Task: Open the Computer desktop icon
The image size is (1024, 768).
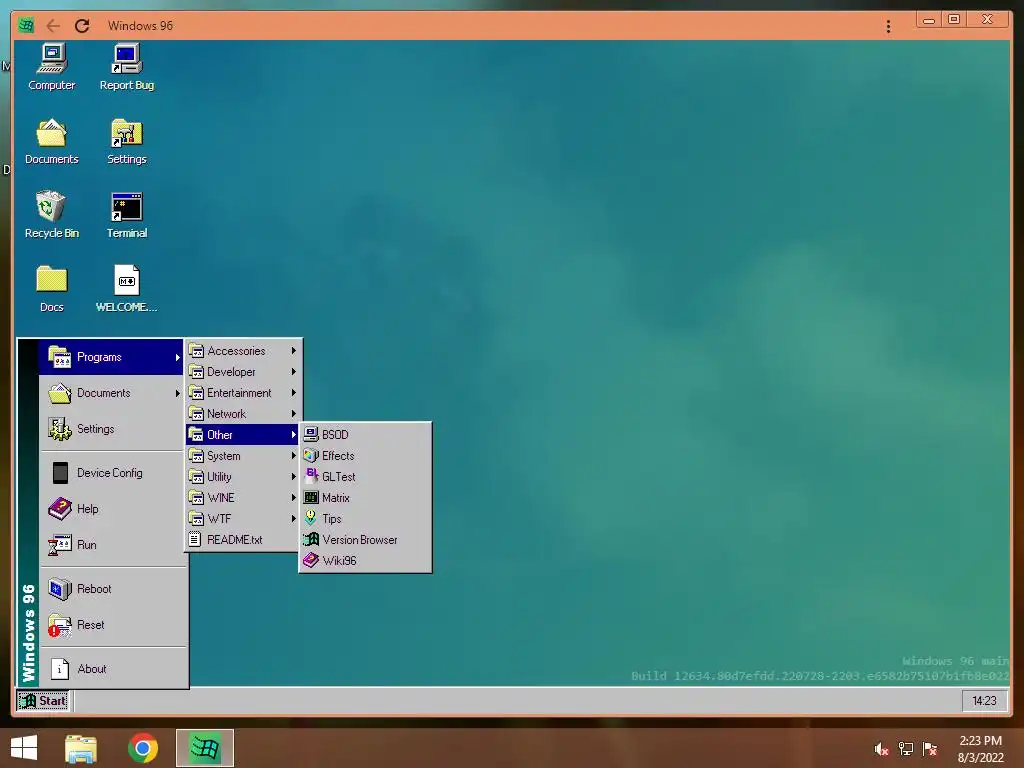Action: 52,67
